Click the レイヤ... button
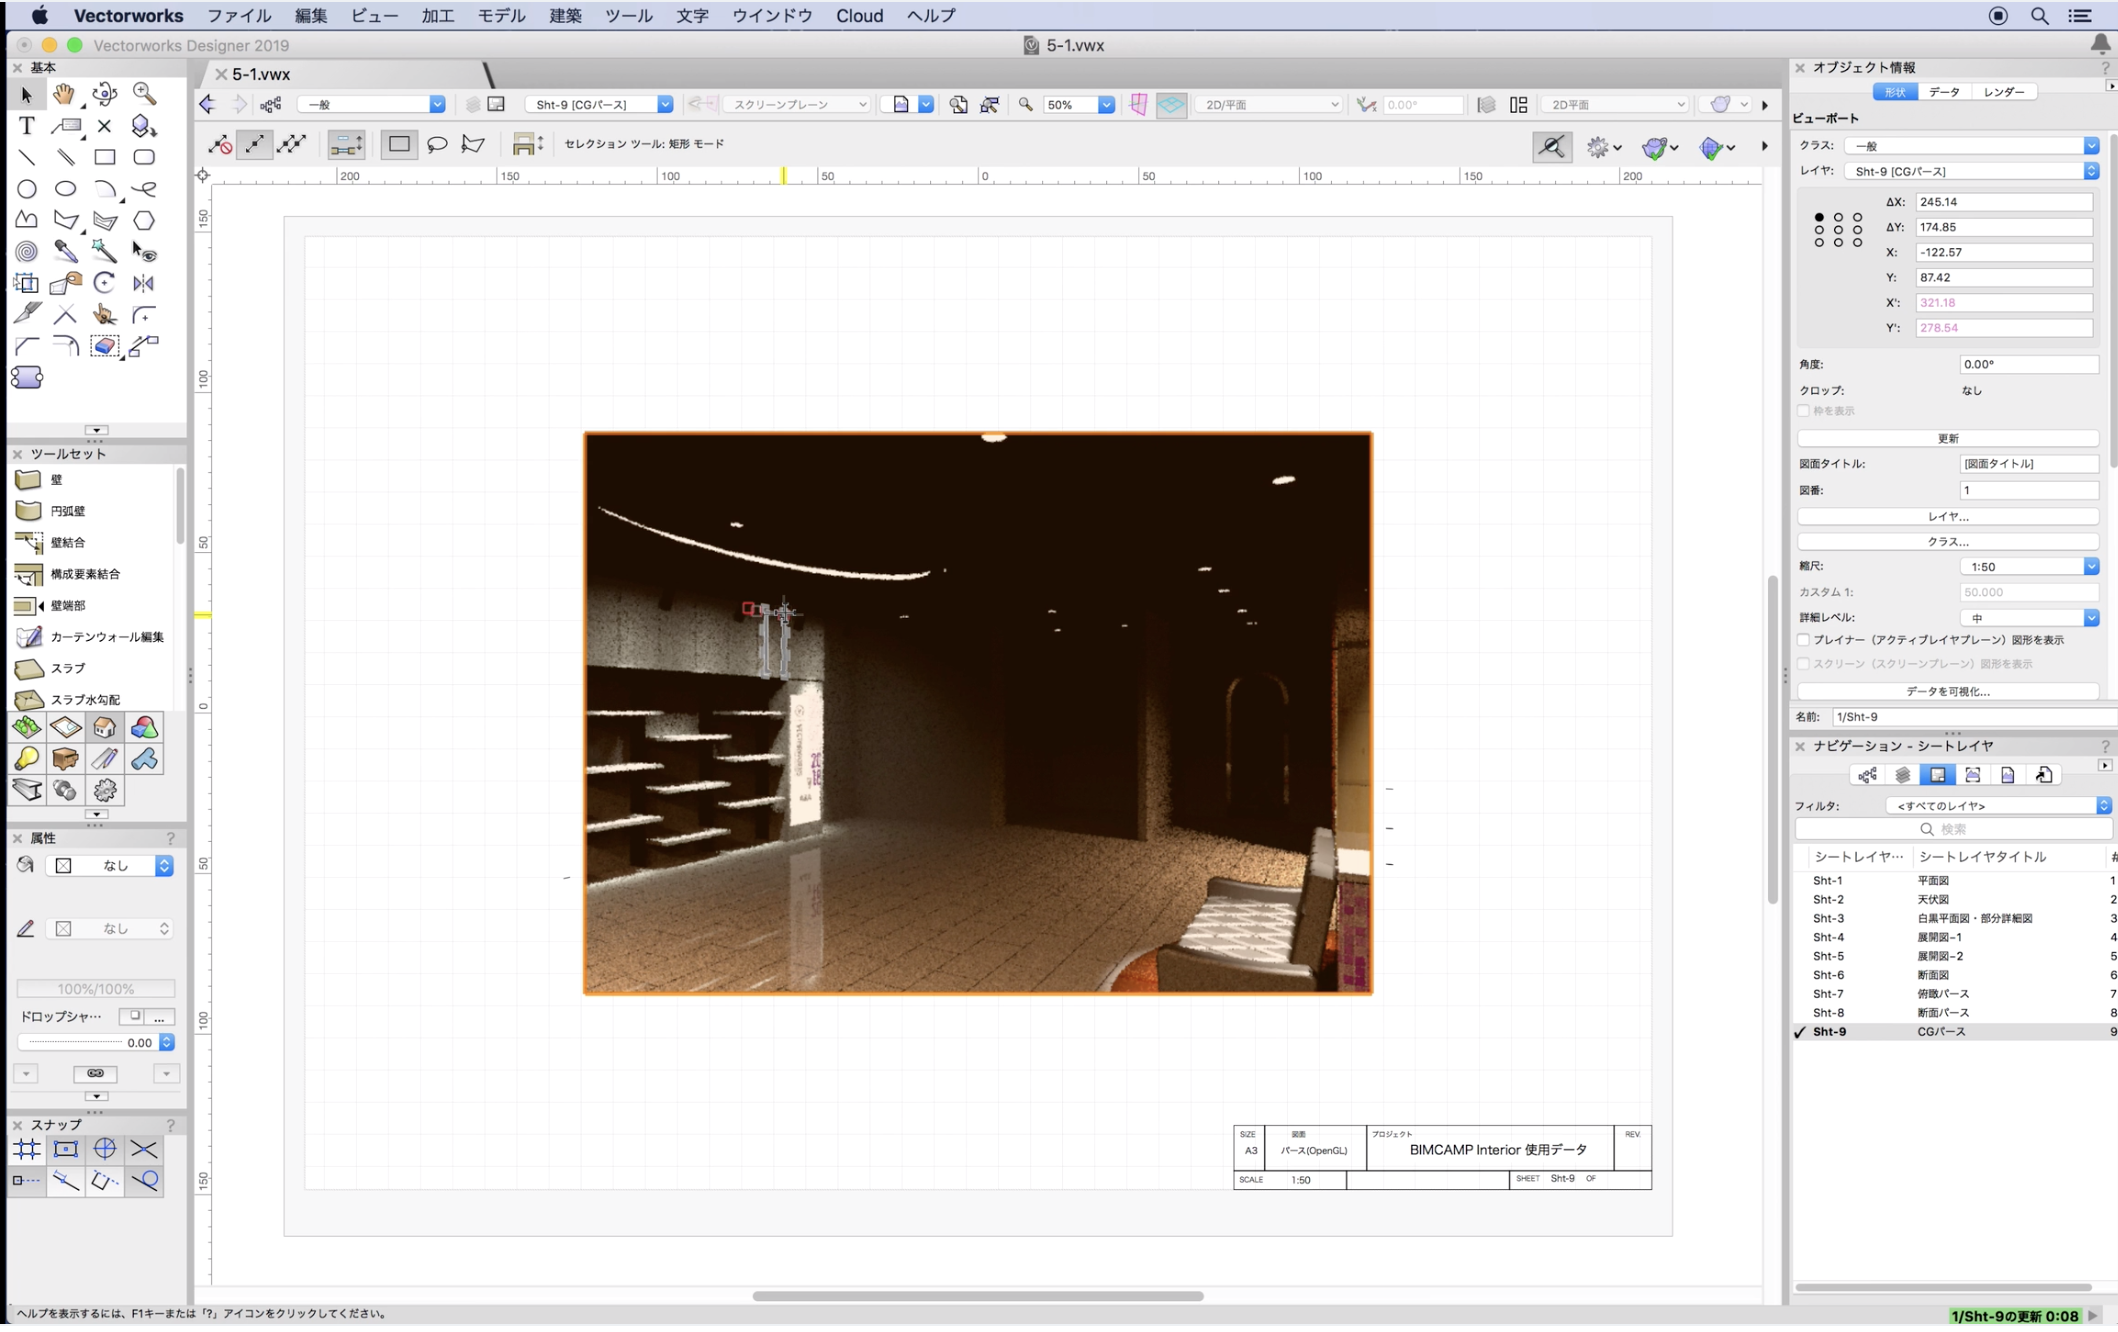The width and height of the screenshot is (2118, 1332). click(x=1947, y=517)
